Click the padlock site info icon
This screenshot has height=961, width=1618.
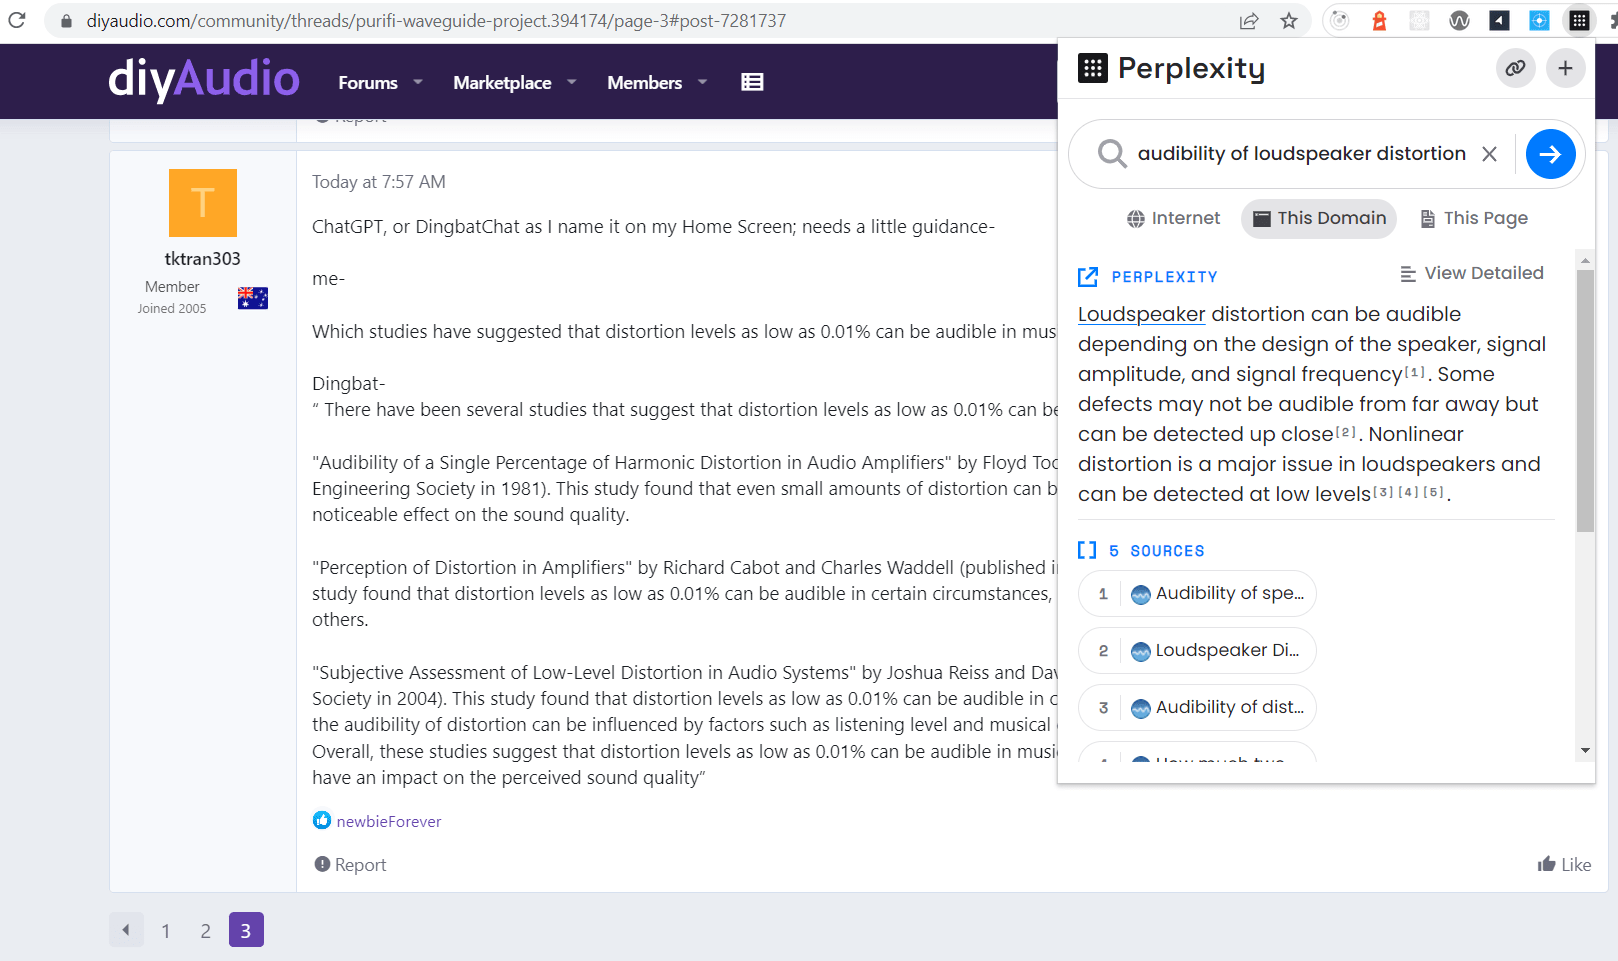[66, 21]
